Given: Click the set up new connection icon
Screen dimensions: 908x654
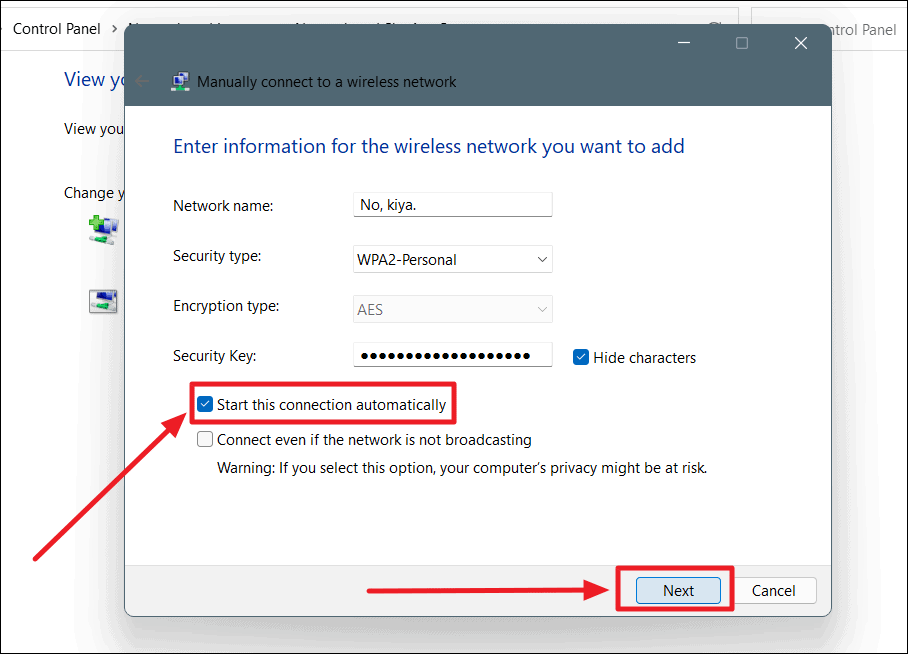Looking at the screenshot, I should tap(104, 229).
